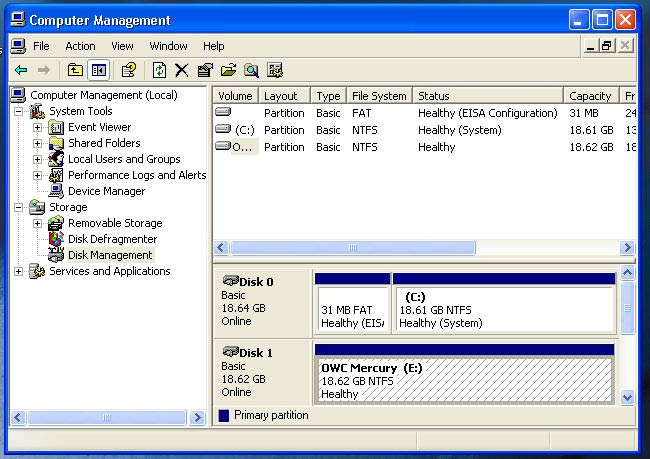This screenshot has height=459, width=650.
Task: Click the Back arrow toolbar icon
Action: 21,70
